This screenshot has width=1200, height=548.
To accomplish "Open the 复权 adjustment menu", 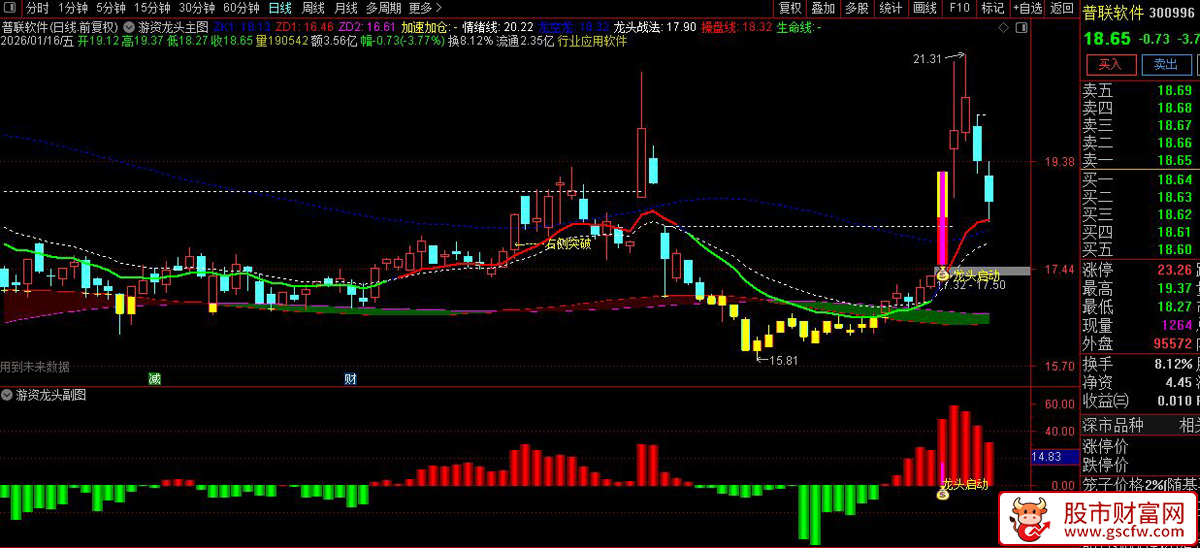I will (x=790, y=8).
